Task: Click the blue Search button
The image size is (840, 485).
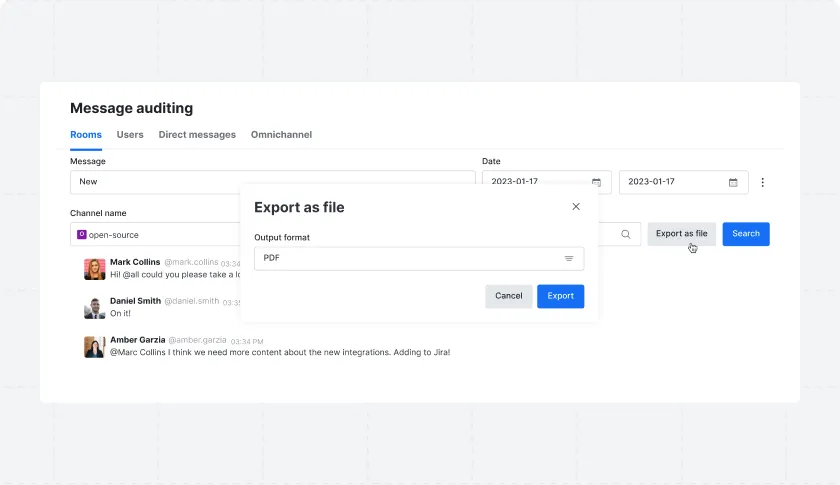Action: [x=746, y=234]
